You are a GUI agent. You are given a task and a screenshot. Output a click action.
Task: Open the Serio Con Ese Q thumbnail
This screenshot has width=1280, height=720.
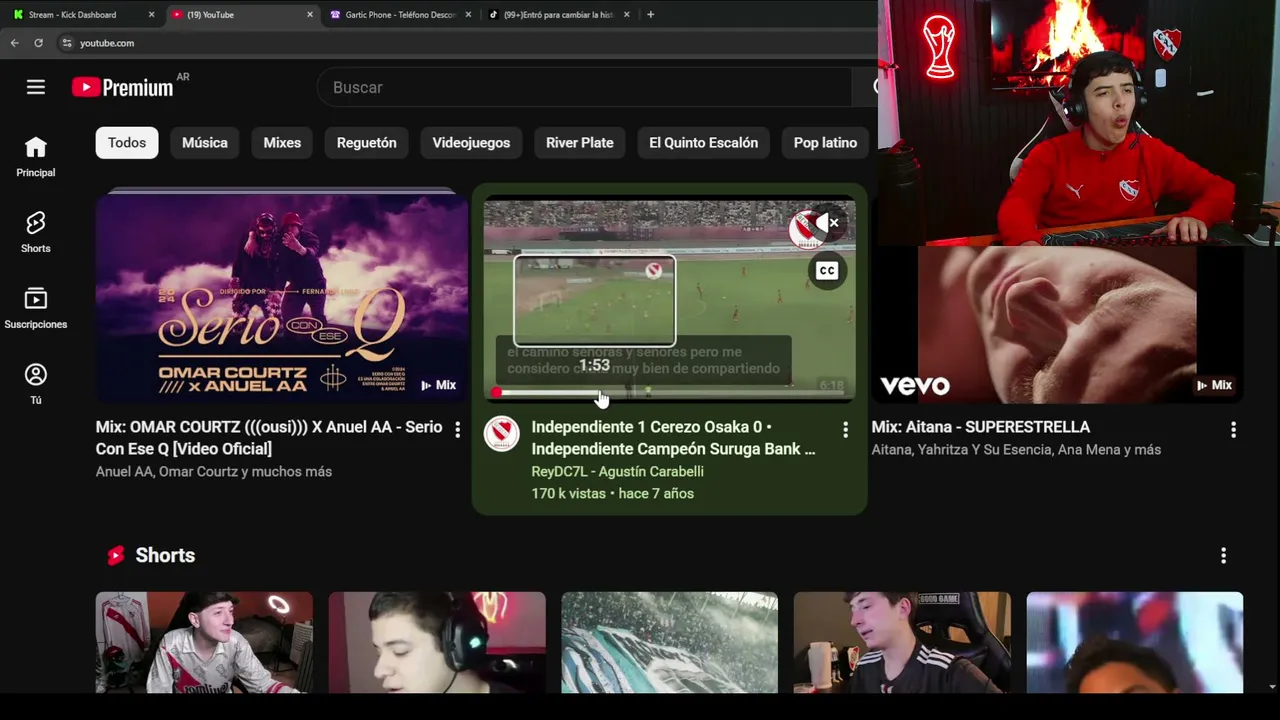click(282, 298)
